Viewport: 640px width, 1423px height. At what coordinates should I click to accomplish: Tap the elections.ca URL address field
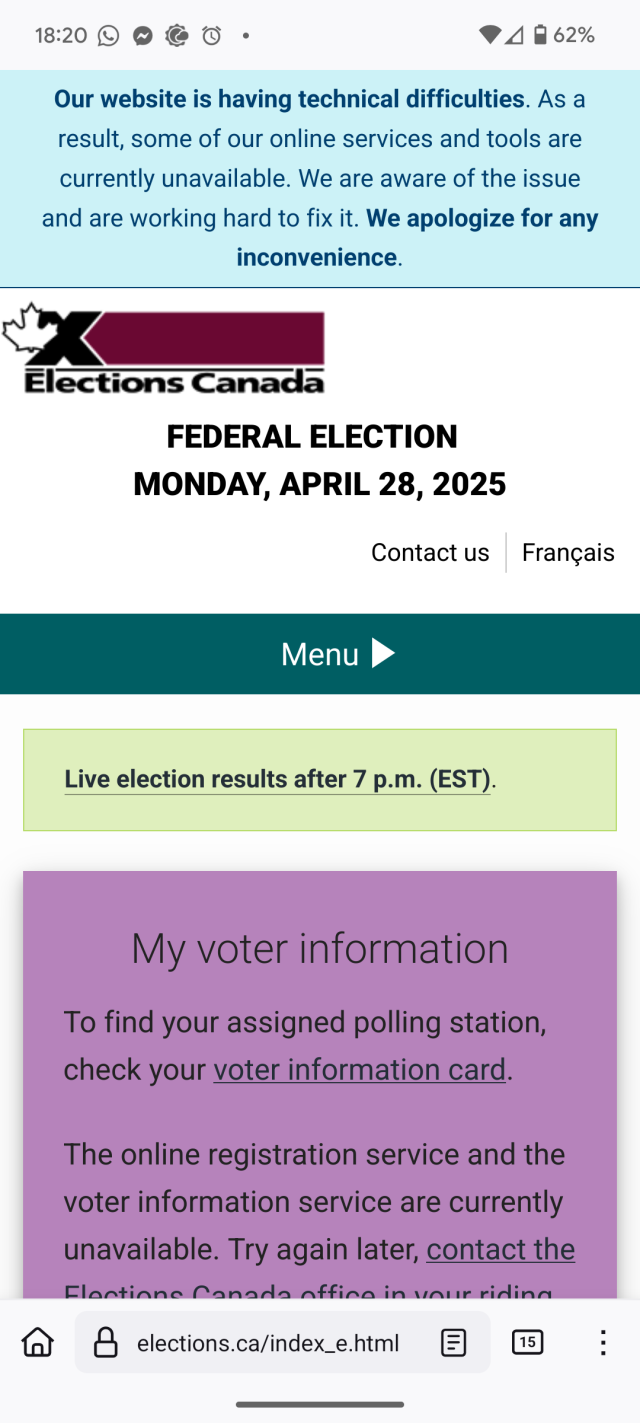pos(268,1343)
